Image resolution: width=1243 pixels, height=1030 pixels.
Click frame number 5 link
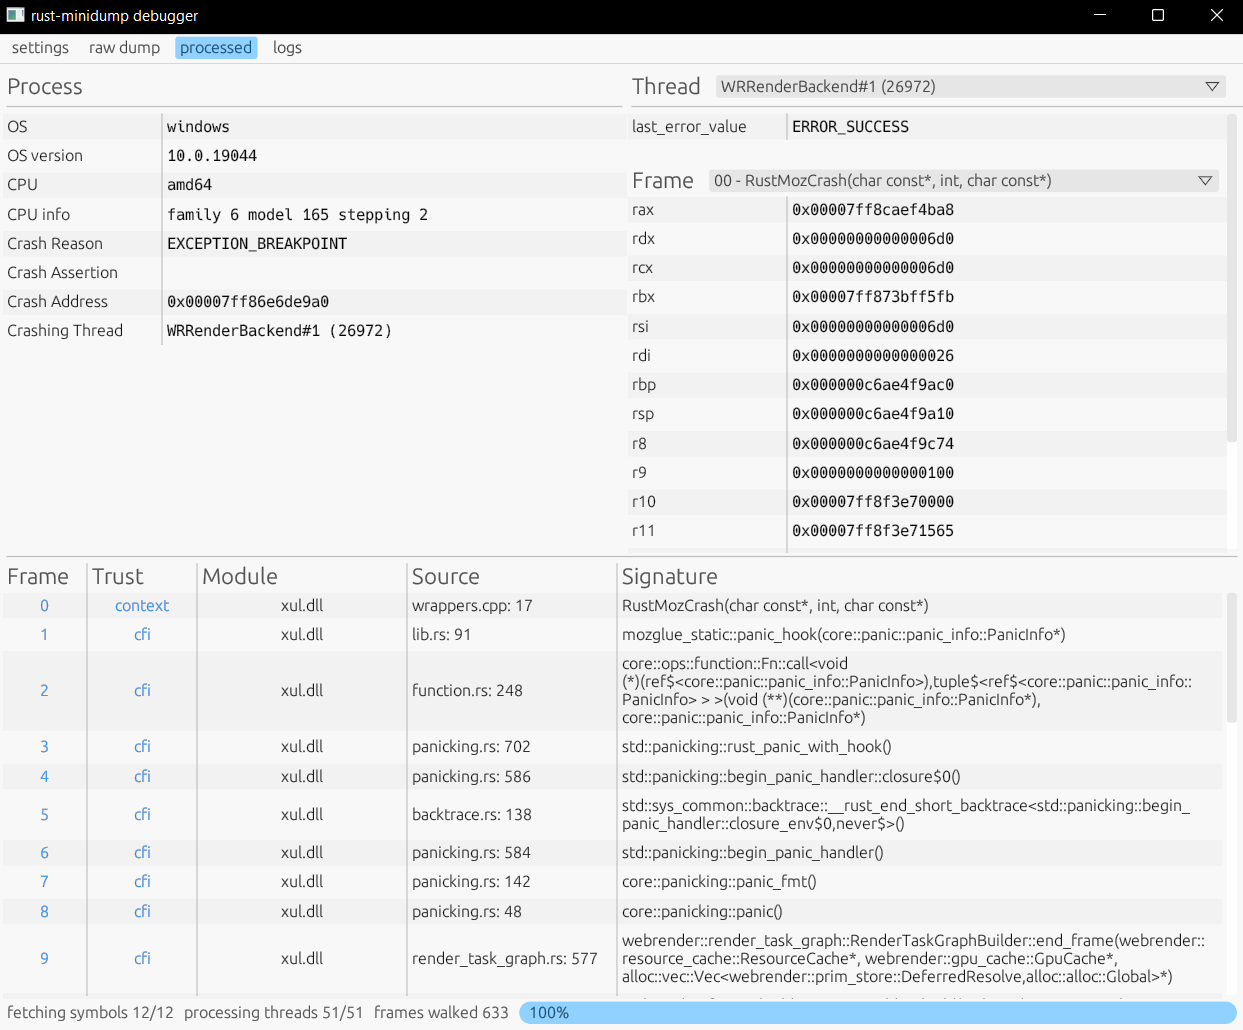click(44, 815)
